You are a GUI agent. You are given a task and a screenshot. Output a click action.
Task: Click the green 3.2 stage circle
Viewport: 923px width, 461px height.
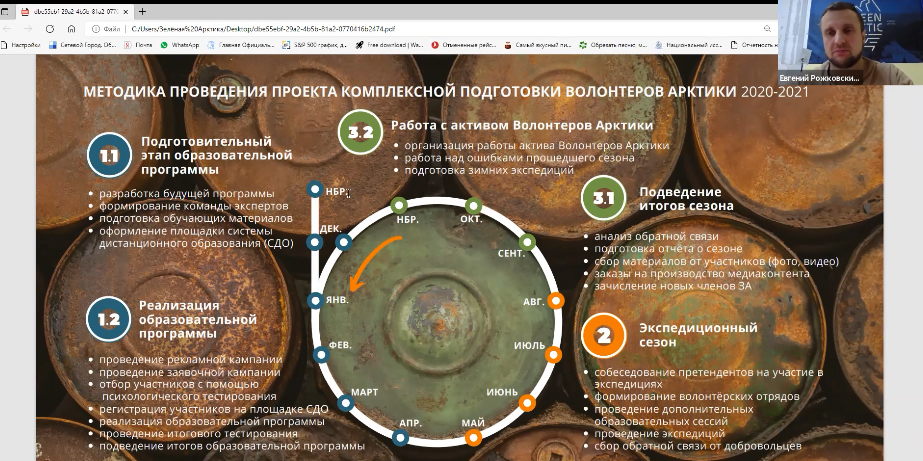[x=360, y=132]
